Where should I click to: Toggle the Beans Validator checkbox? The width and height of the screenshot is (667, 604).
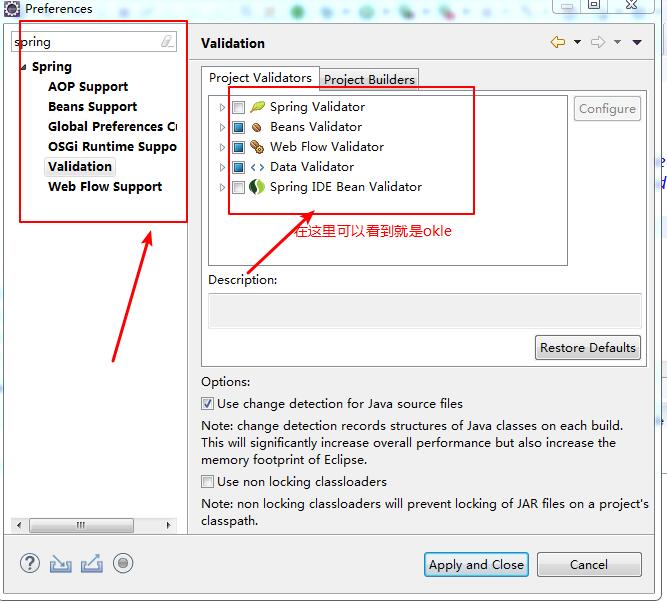pos(239,127)
